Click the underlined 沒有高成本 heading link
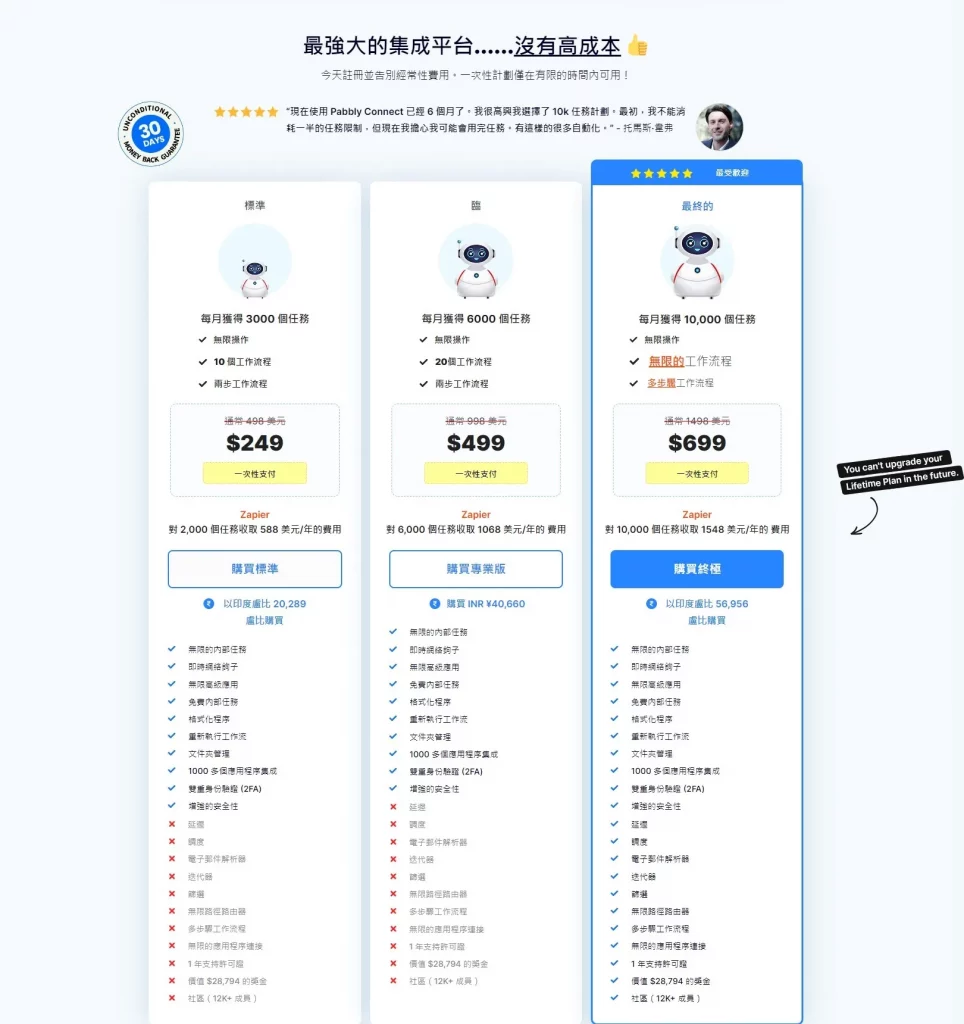This screenshot has height=1024, width=964. click(x=567, y=46)
